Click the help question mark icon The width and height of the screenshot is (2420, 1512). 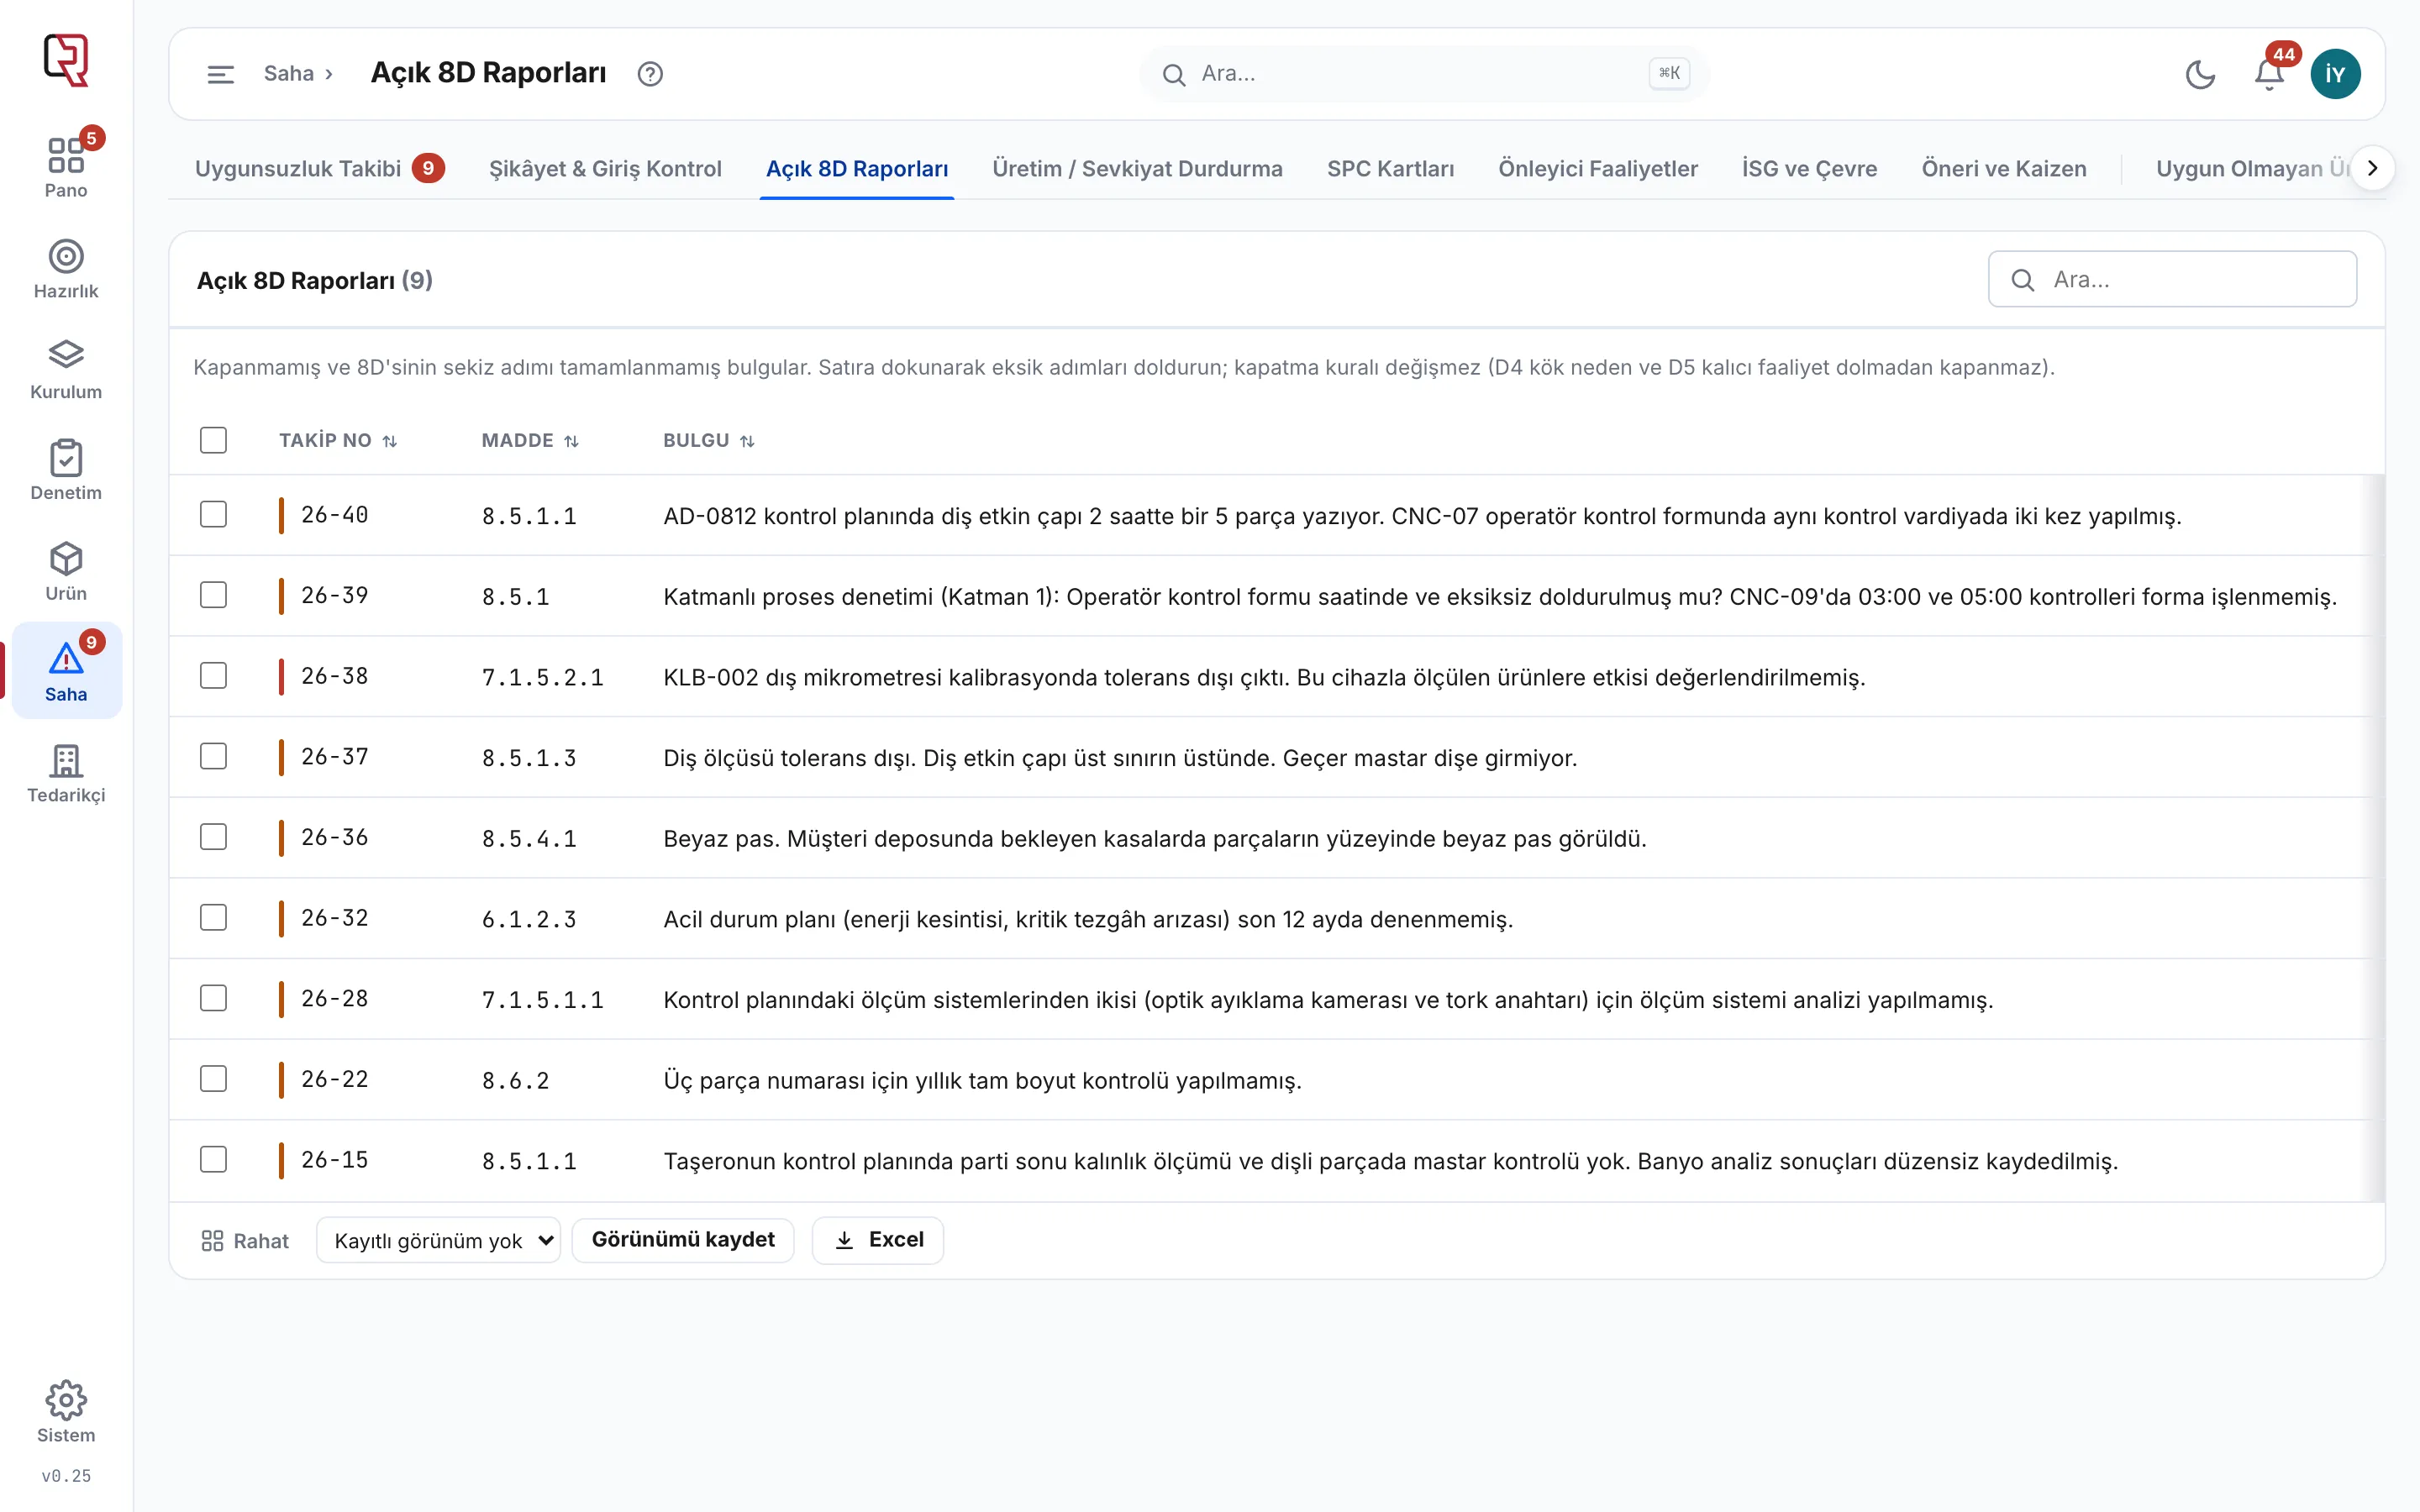pyautogui.click(x=650, y=74)
